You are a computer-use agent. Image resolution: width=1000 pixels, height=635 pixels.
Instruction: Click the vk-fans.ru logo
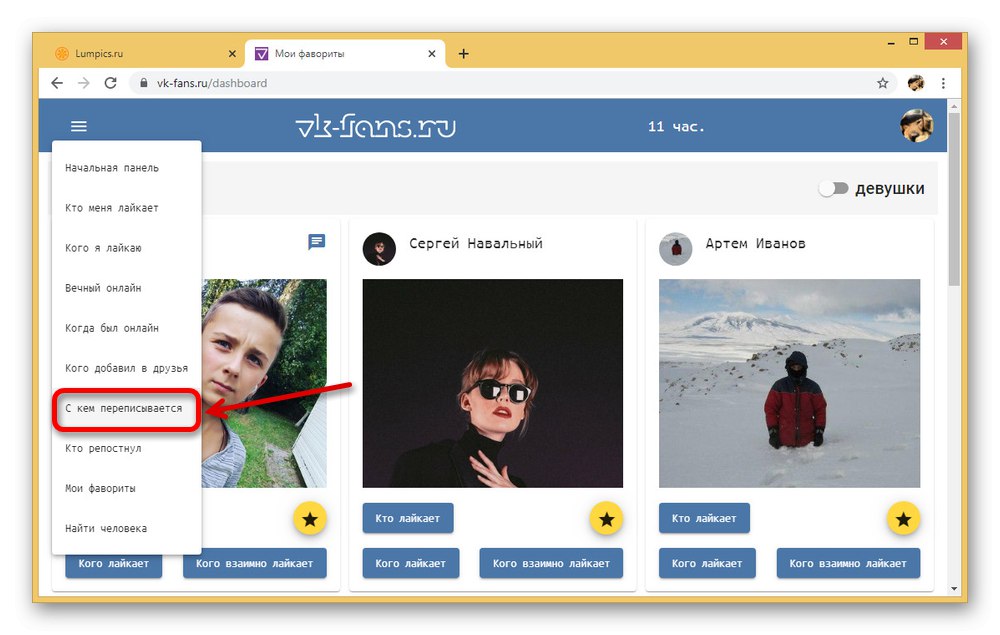tap(376, 126)
